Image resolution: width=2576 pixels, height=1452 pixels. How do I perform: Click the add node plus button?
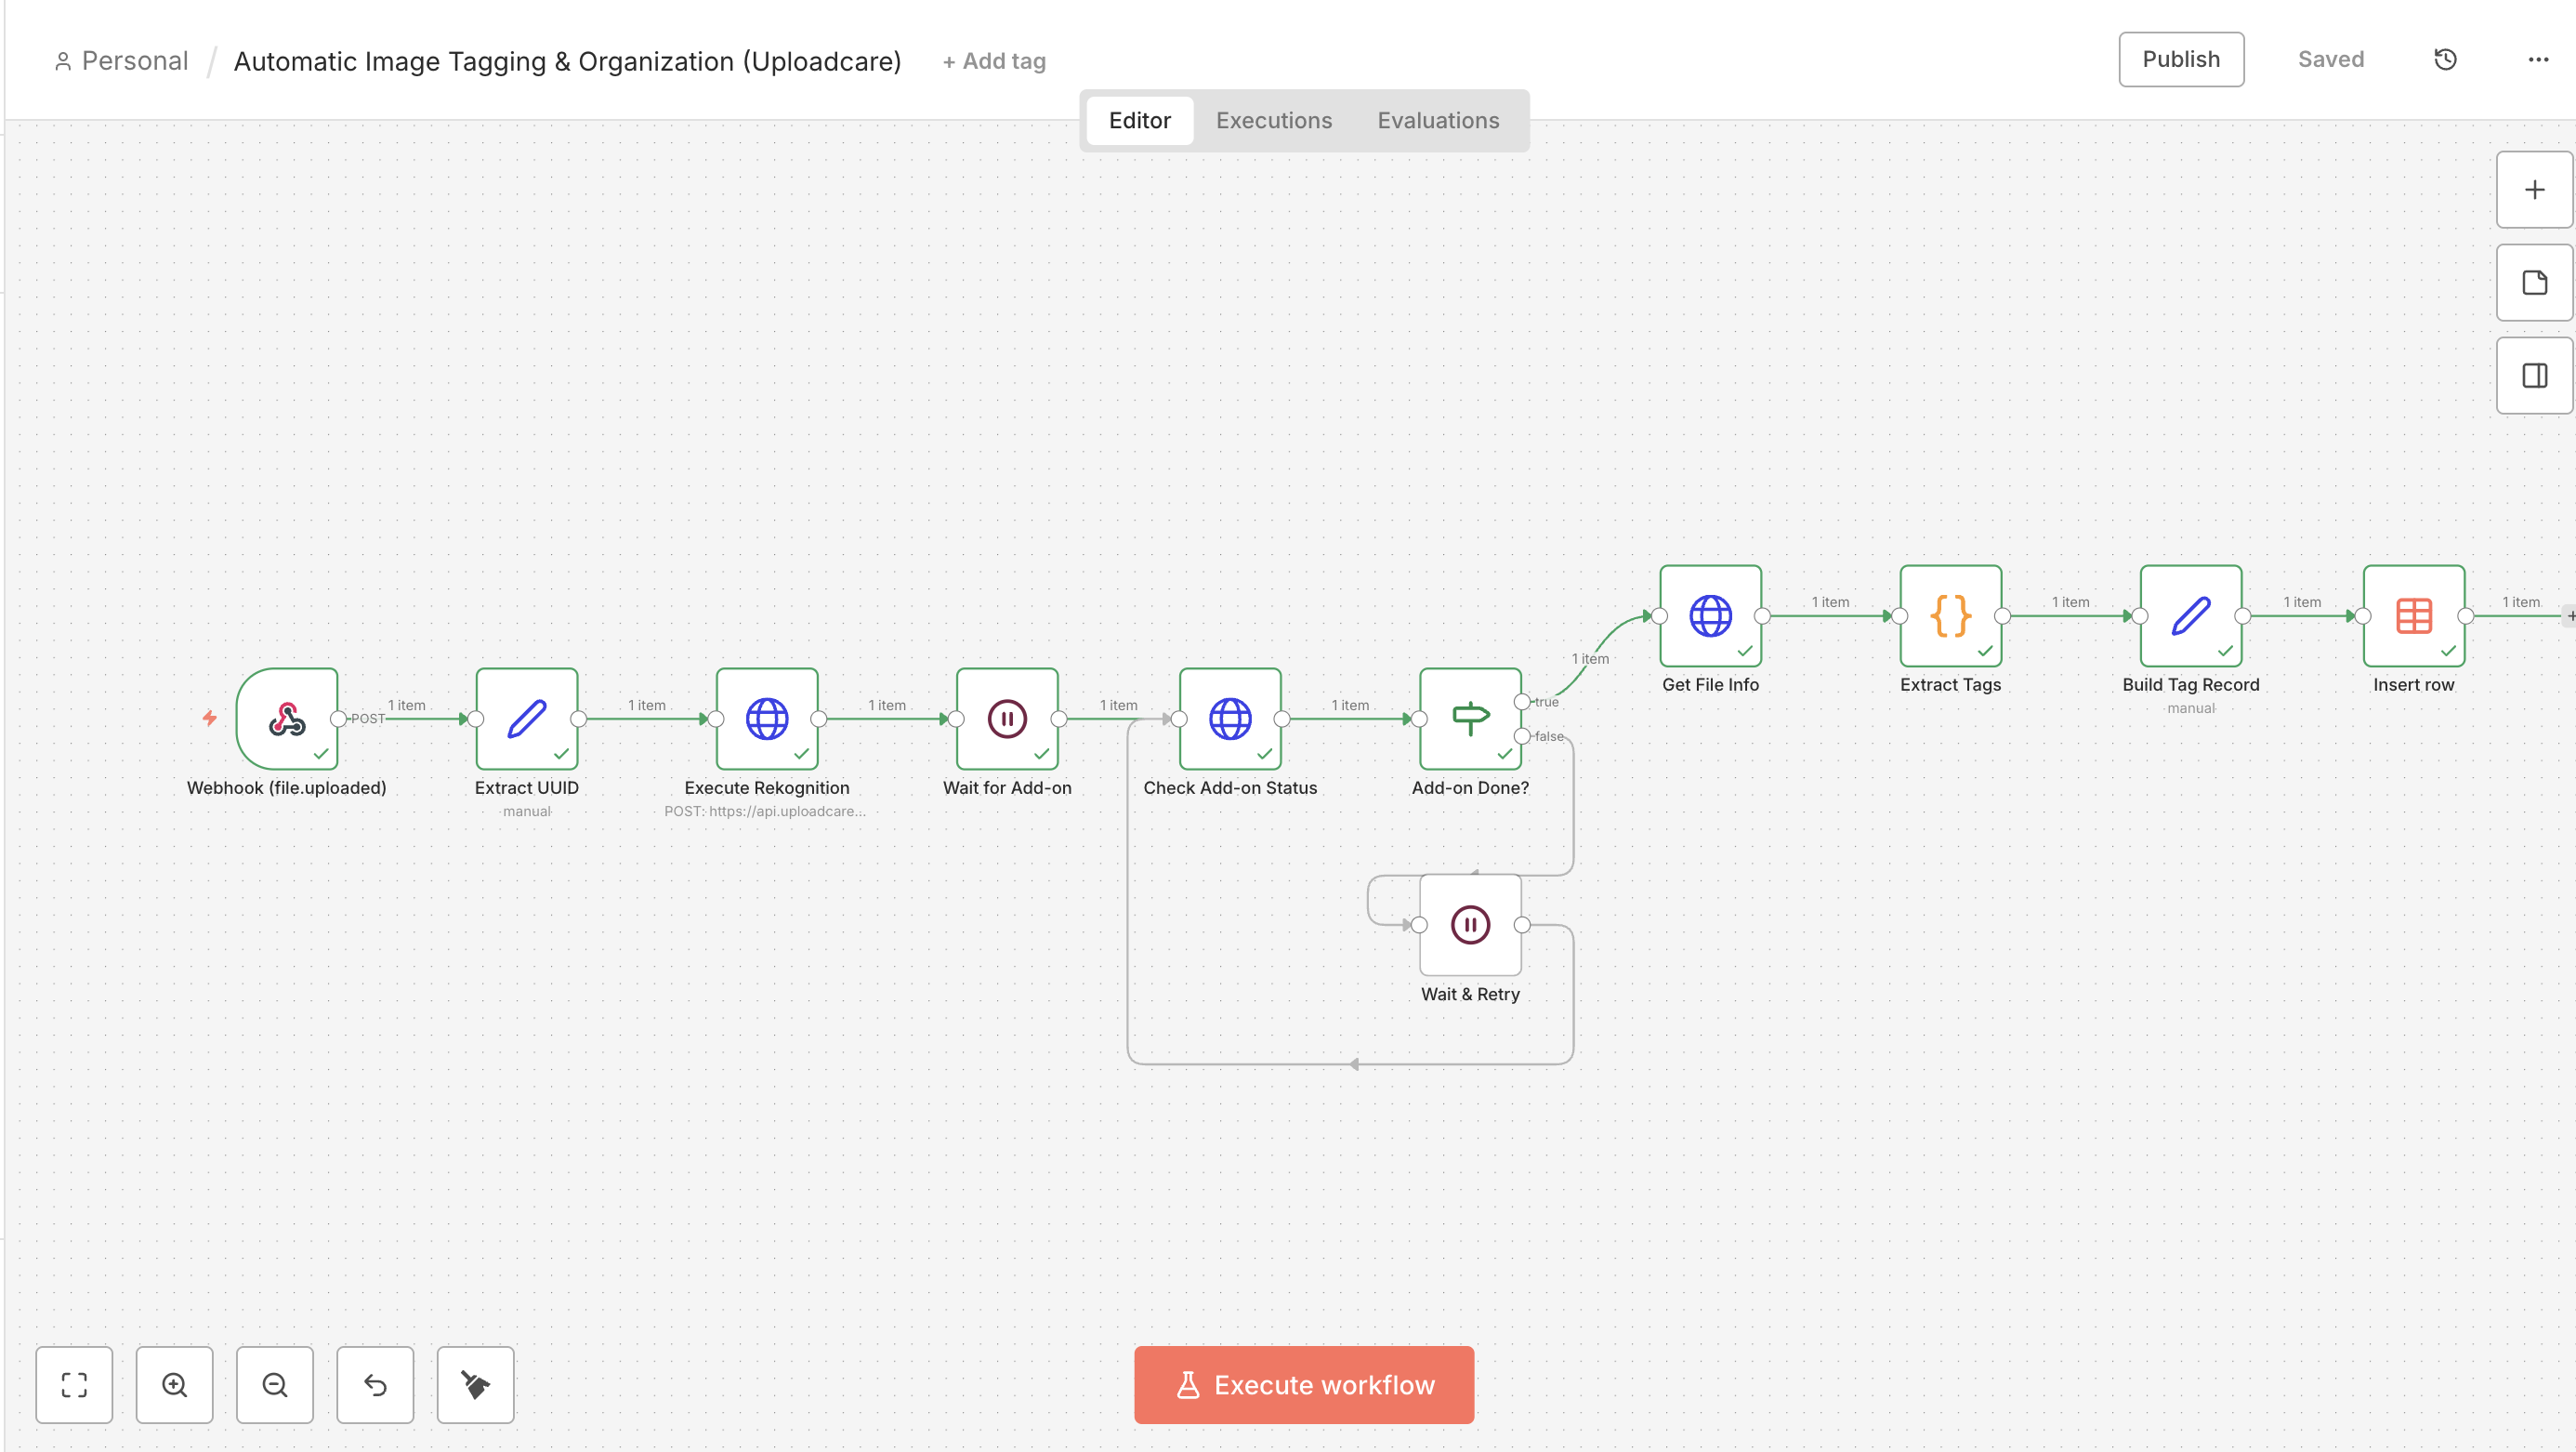2534,190
